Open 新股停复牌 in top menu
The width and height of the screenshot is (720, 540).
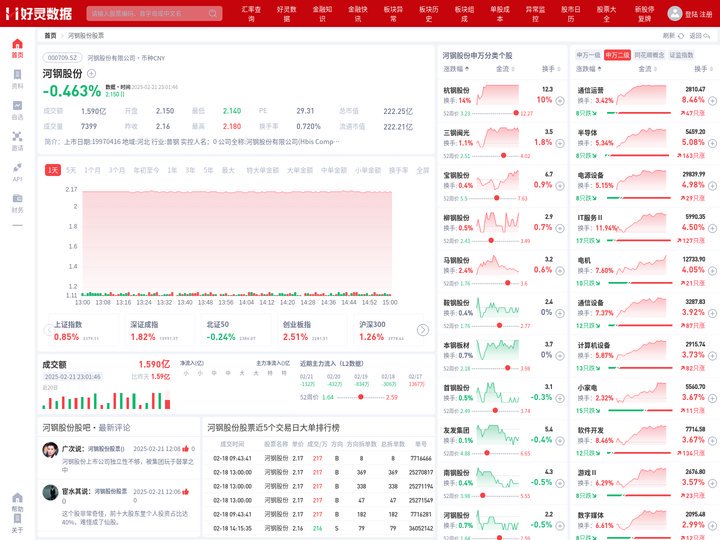point(645,14)
